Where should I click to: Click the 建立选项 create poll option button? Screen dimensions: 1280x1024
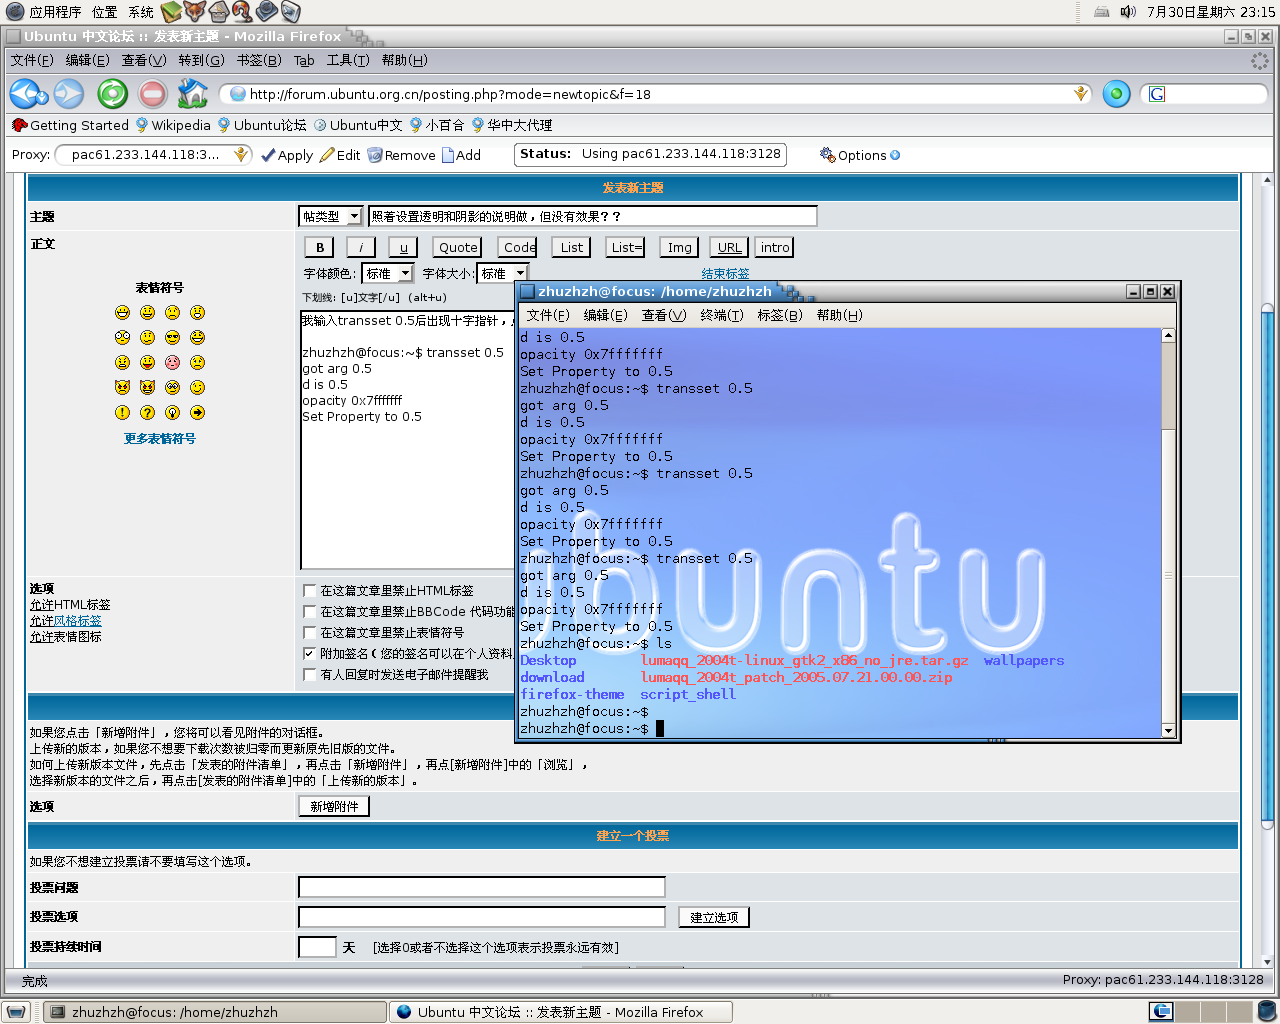pos(714,917)
